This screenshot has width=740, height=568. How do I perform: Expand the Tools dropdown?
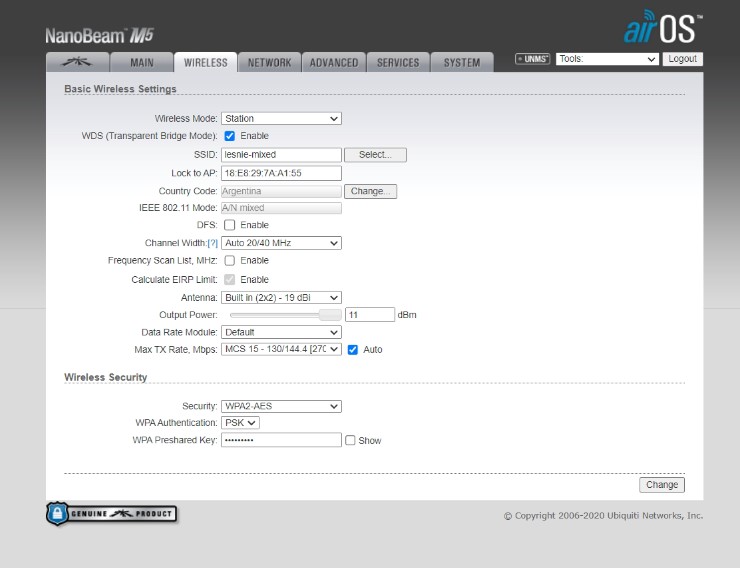(x=607, y=59)
